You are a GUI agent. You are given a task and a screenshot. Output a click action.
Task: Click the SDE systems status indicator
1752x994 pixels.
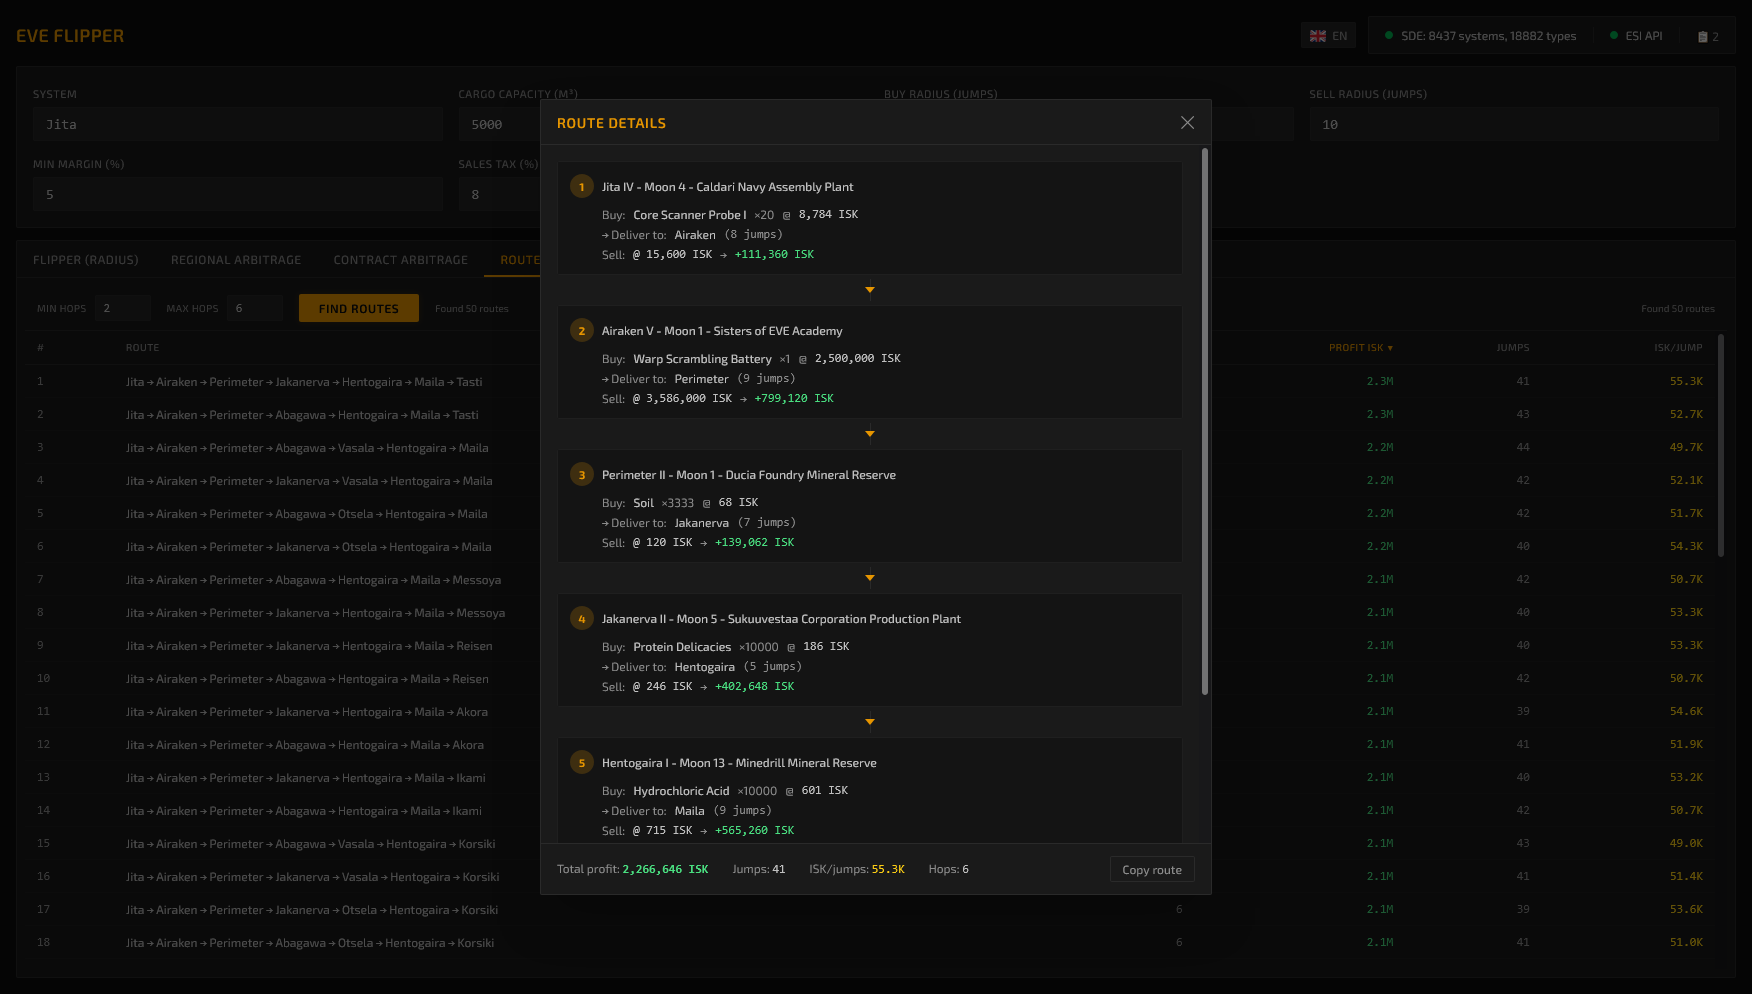1480,36
